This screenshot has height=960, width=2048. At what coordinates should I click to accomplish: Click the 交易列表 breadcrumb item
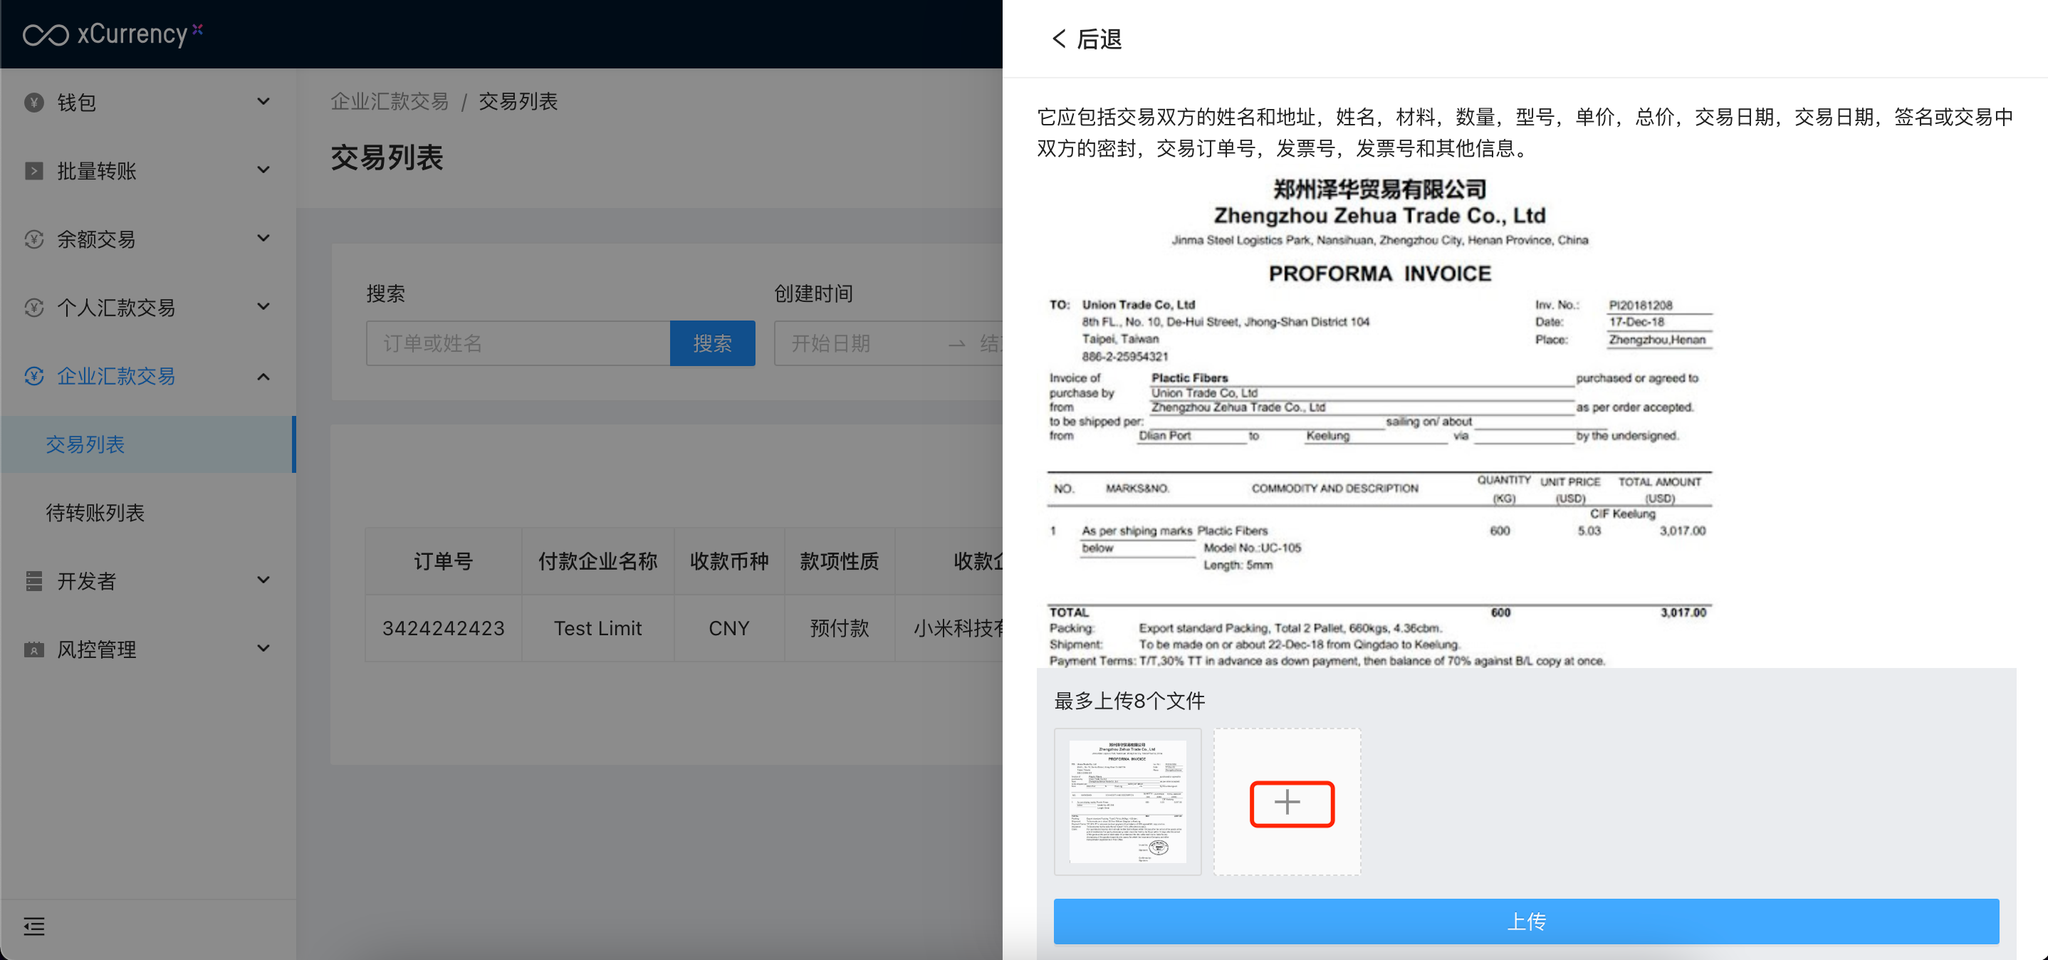pos(518,101)
